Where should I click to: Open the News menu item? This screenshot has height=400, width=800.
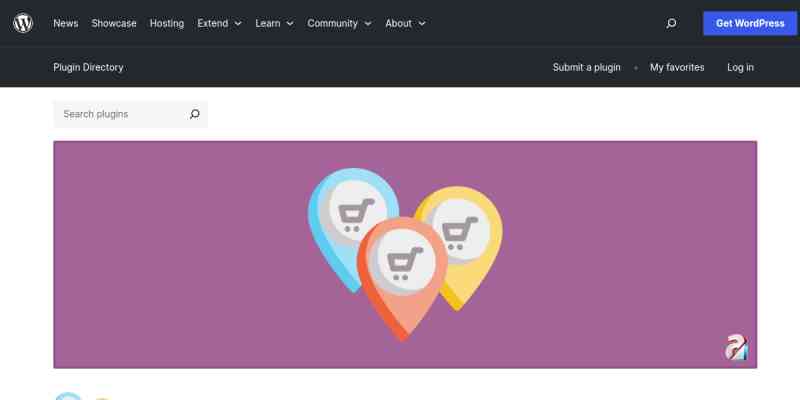point(66,23)
